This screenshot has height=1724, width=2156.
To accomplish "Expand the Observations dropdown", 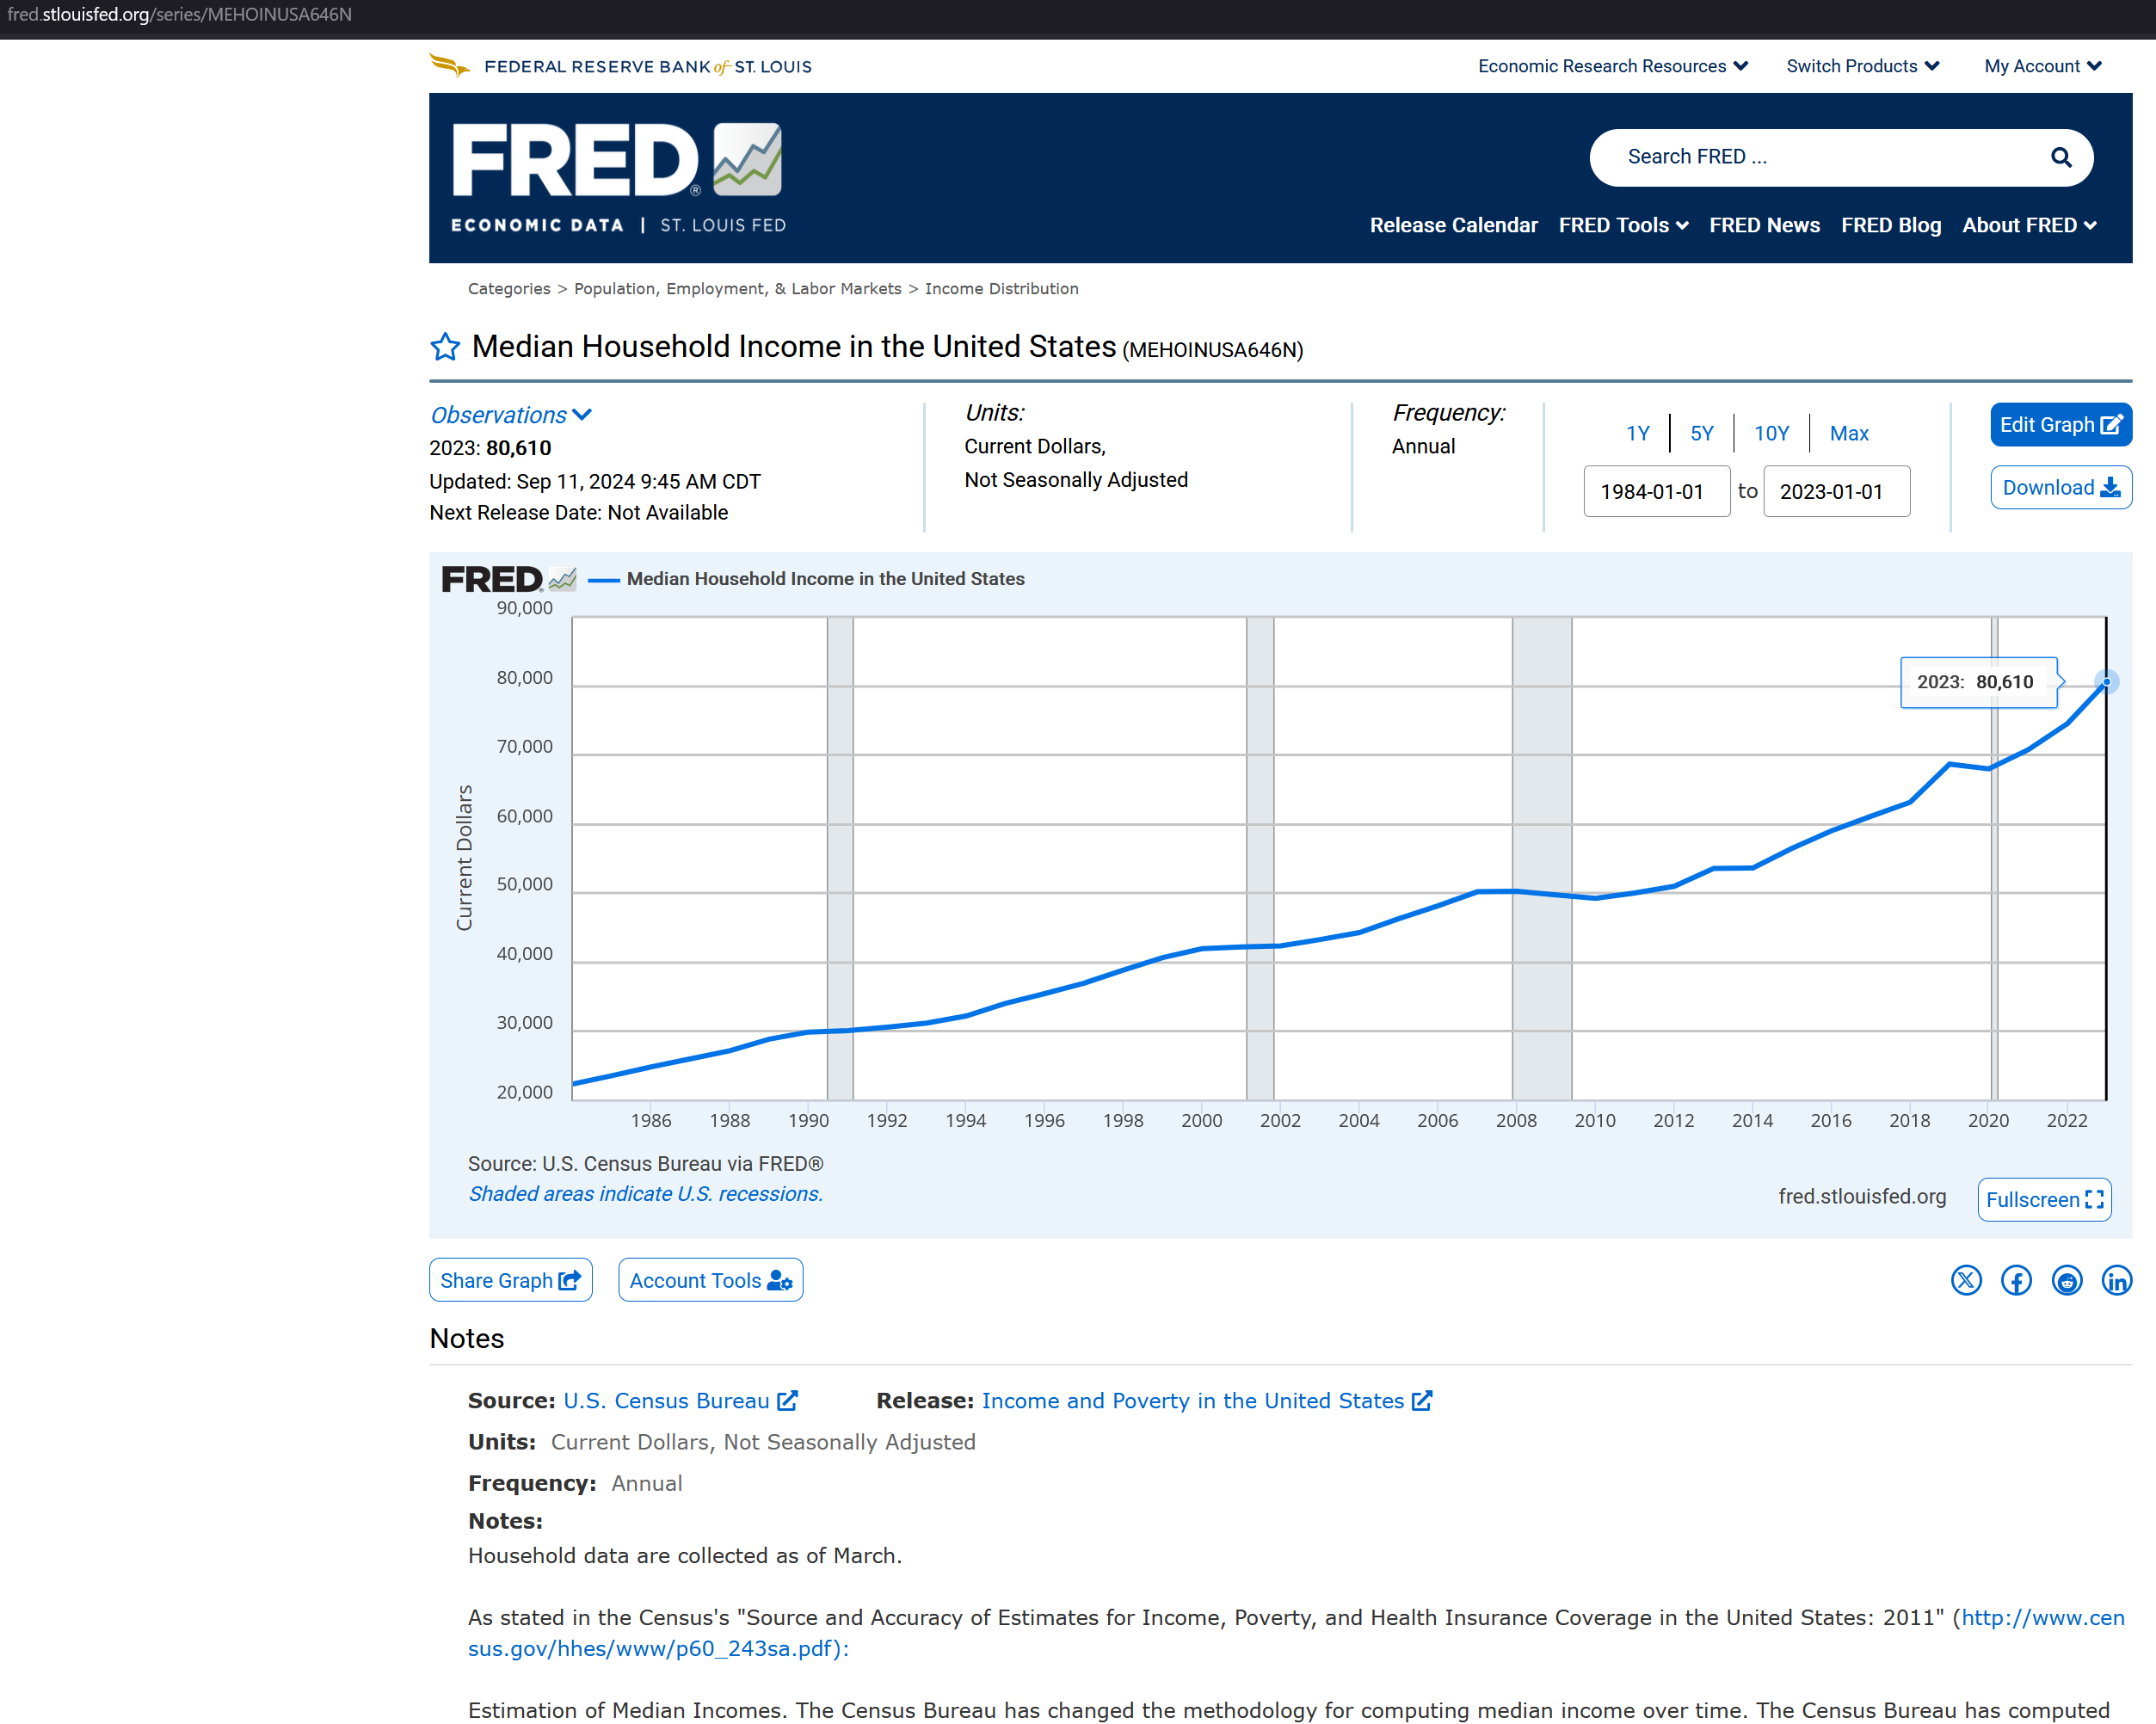I will pos(511,415).
